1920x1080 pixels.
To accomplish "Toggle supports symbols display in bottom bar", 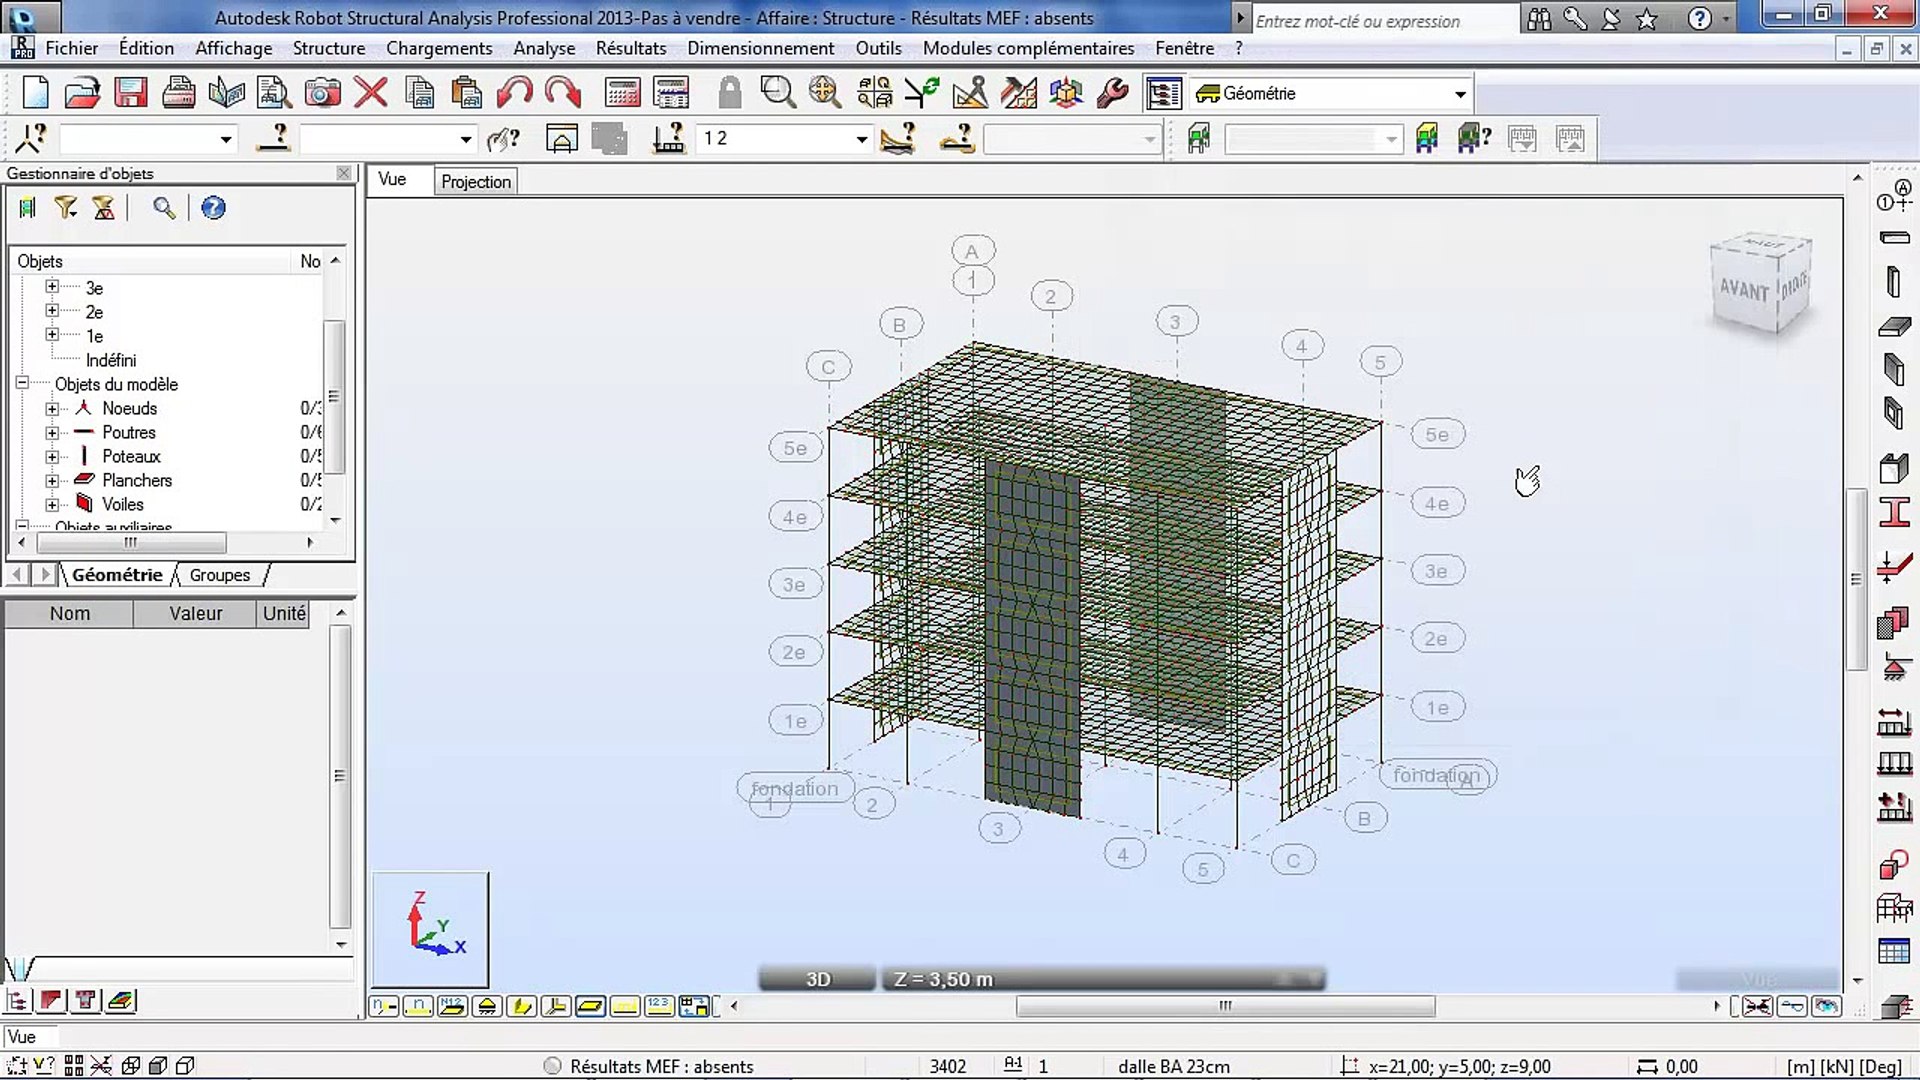I will 487,1006.
